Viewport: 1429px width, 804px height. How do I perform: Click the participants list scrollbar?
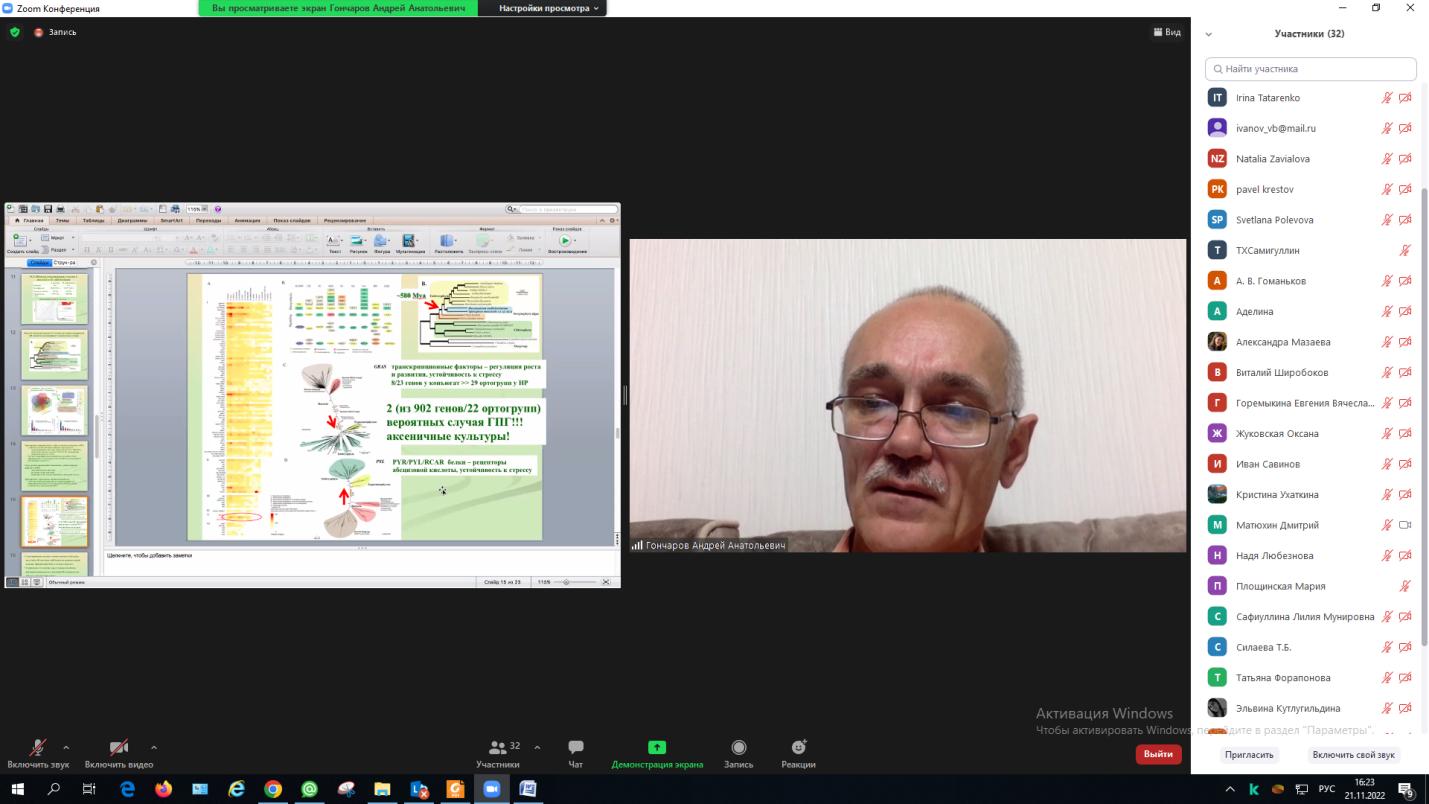tap(1424, 300)
